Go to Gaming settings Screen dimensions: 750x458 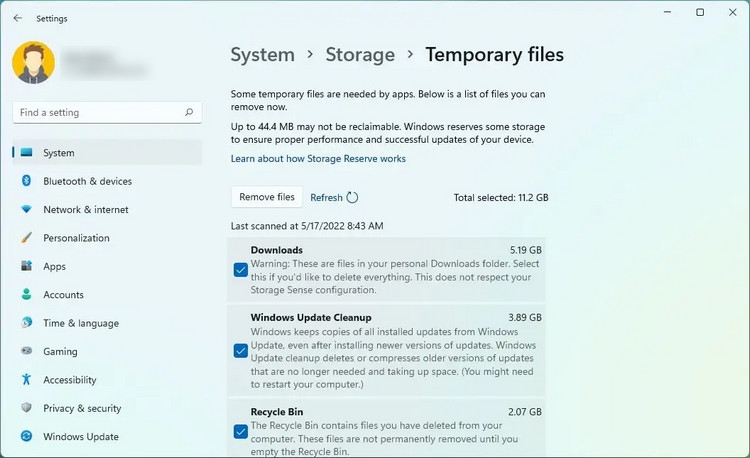[60, 351]
